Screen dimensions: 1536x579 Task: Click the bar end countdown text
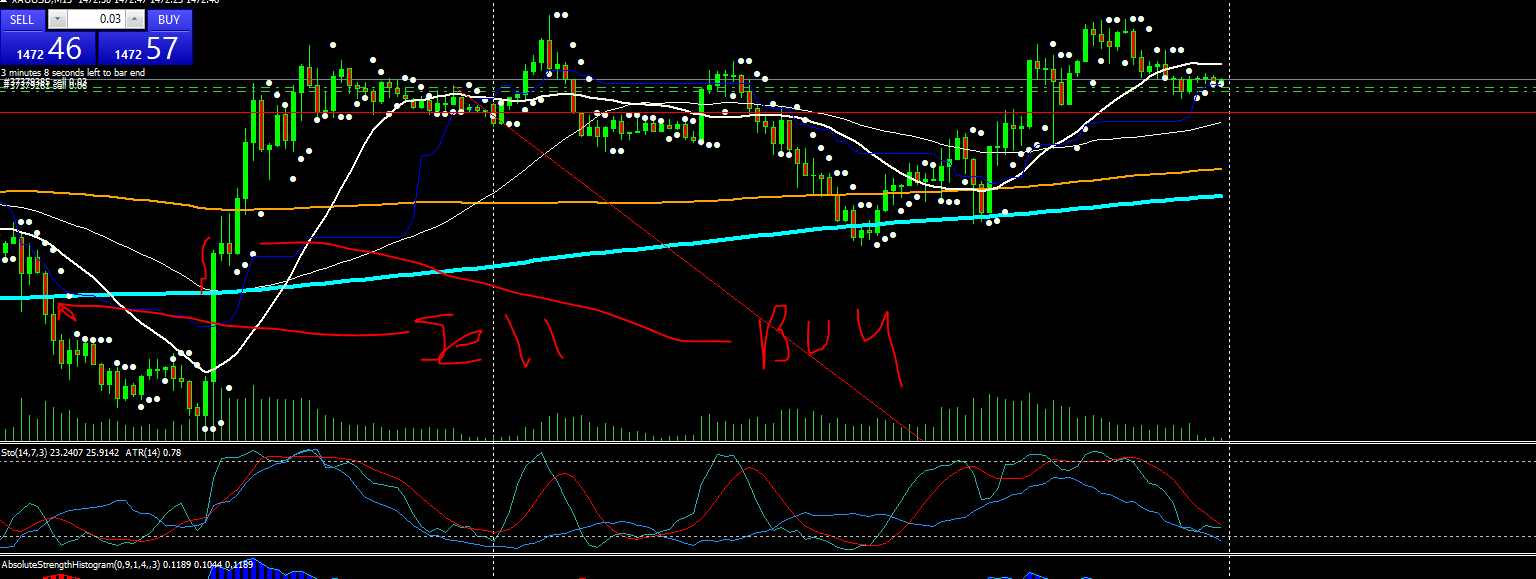tap(72, 72)
